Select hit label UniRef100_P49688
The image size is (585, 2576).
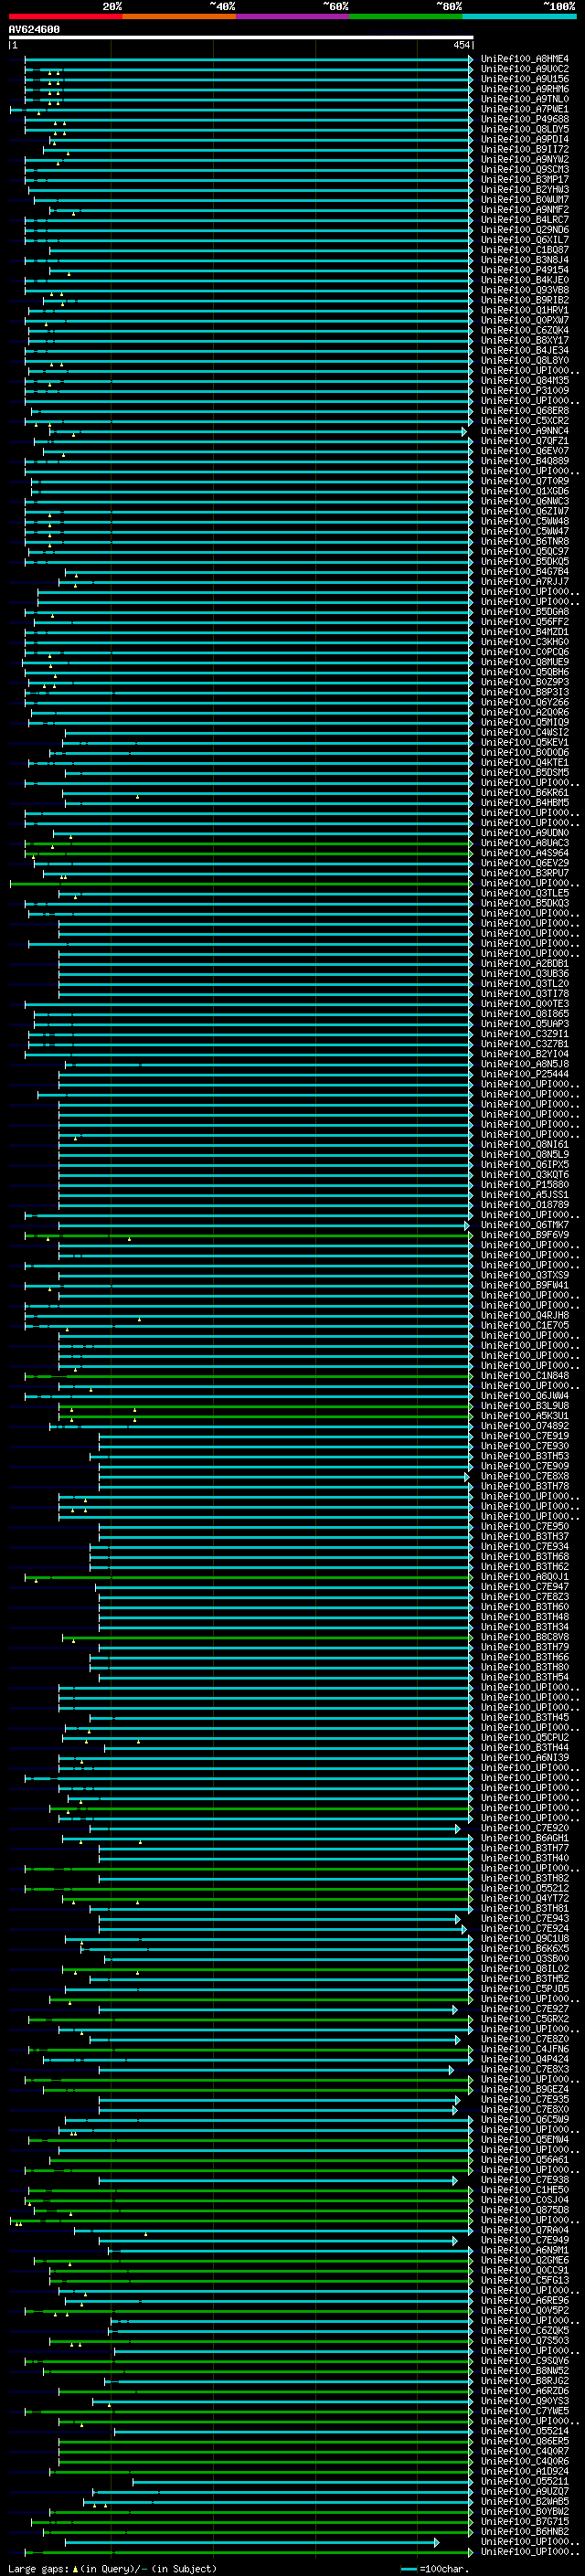(525, 119)
